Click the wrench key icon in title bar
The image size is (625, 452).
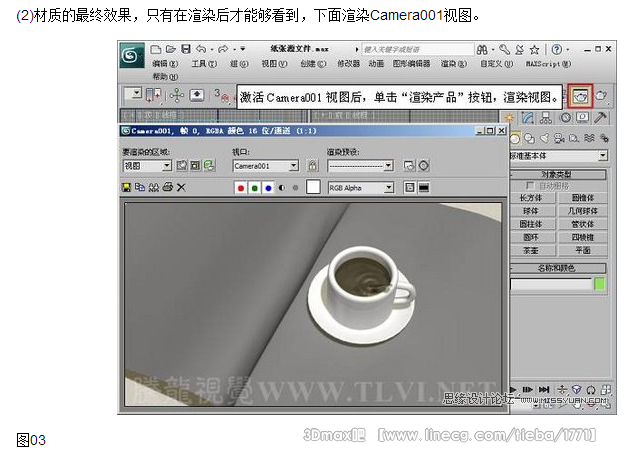click(x=505, y=49)
